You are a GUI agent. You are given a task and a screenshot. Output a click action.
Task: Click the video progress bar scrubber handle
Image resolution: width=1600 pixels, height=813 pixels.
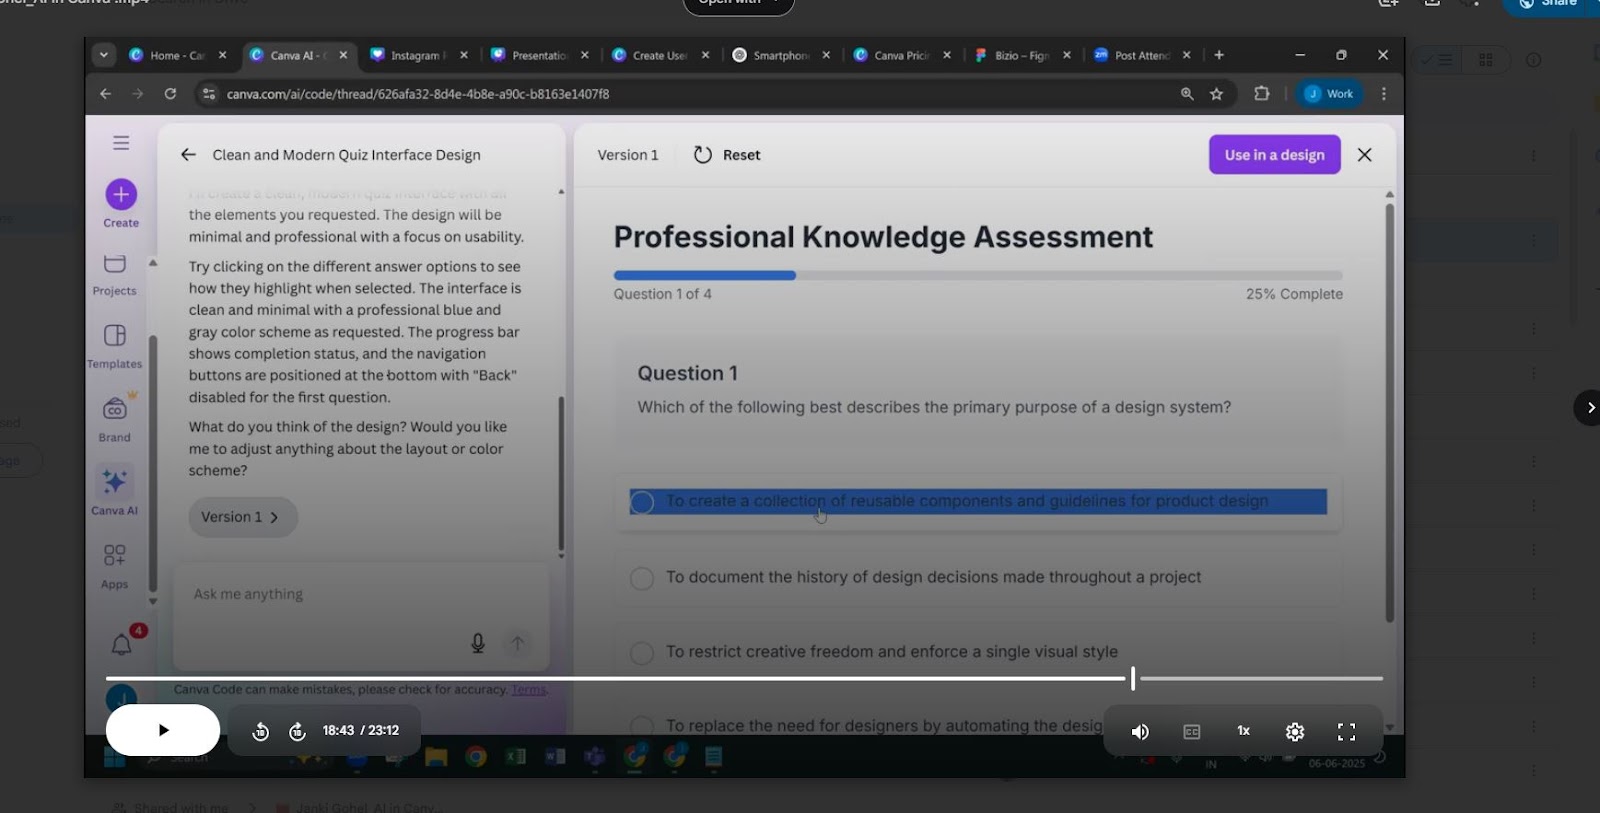(x=1133, y=678)
